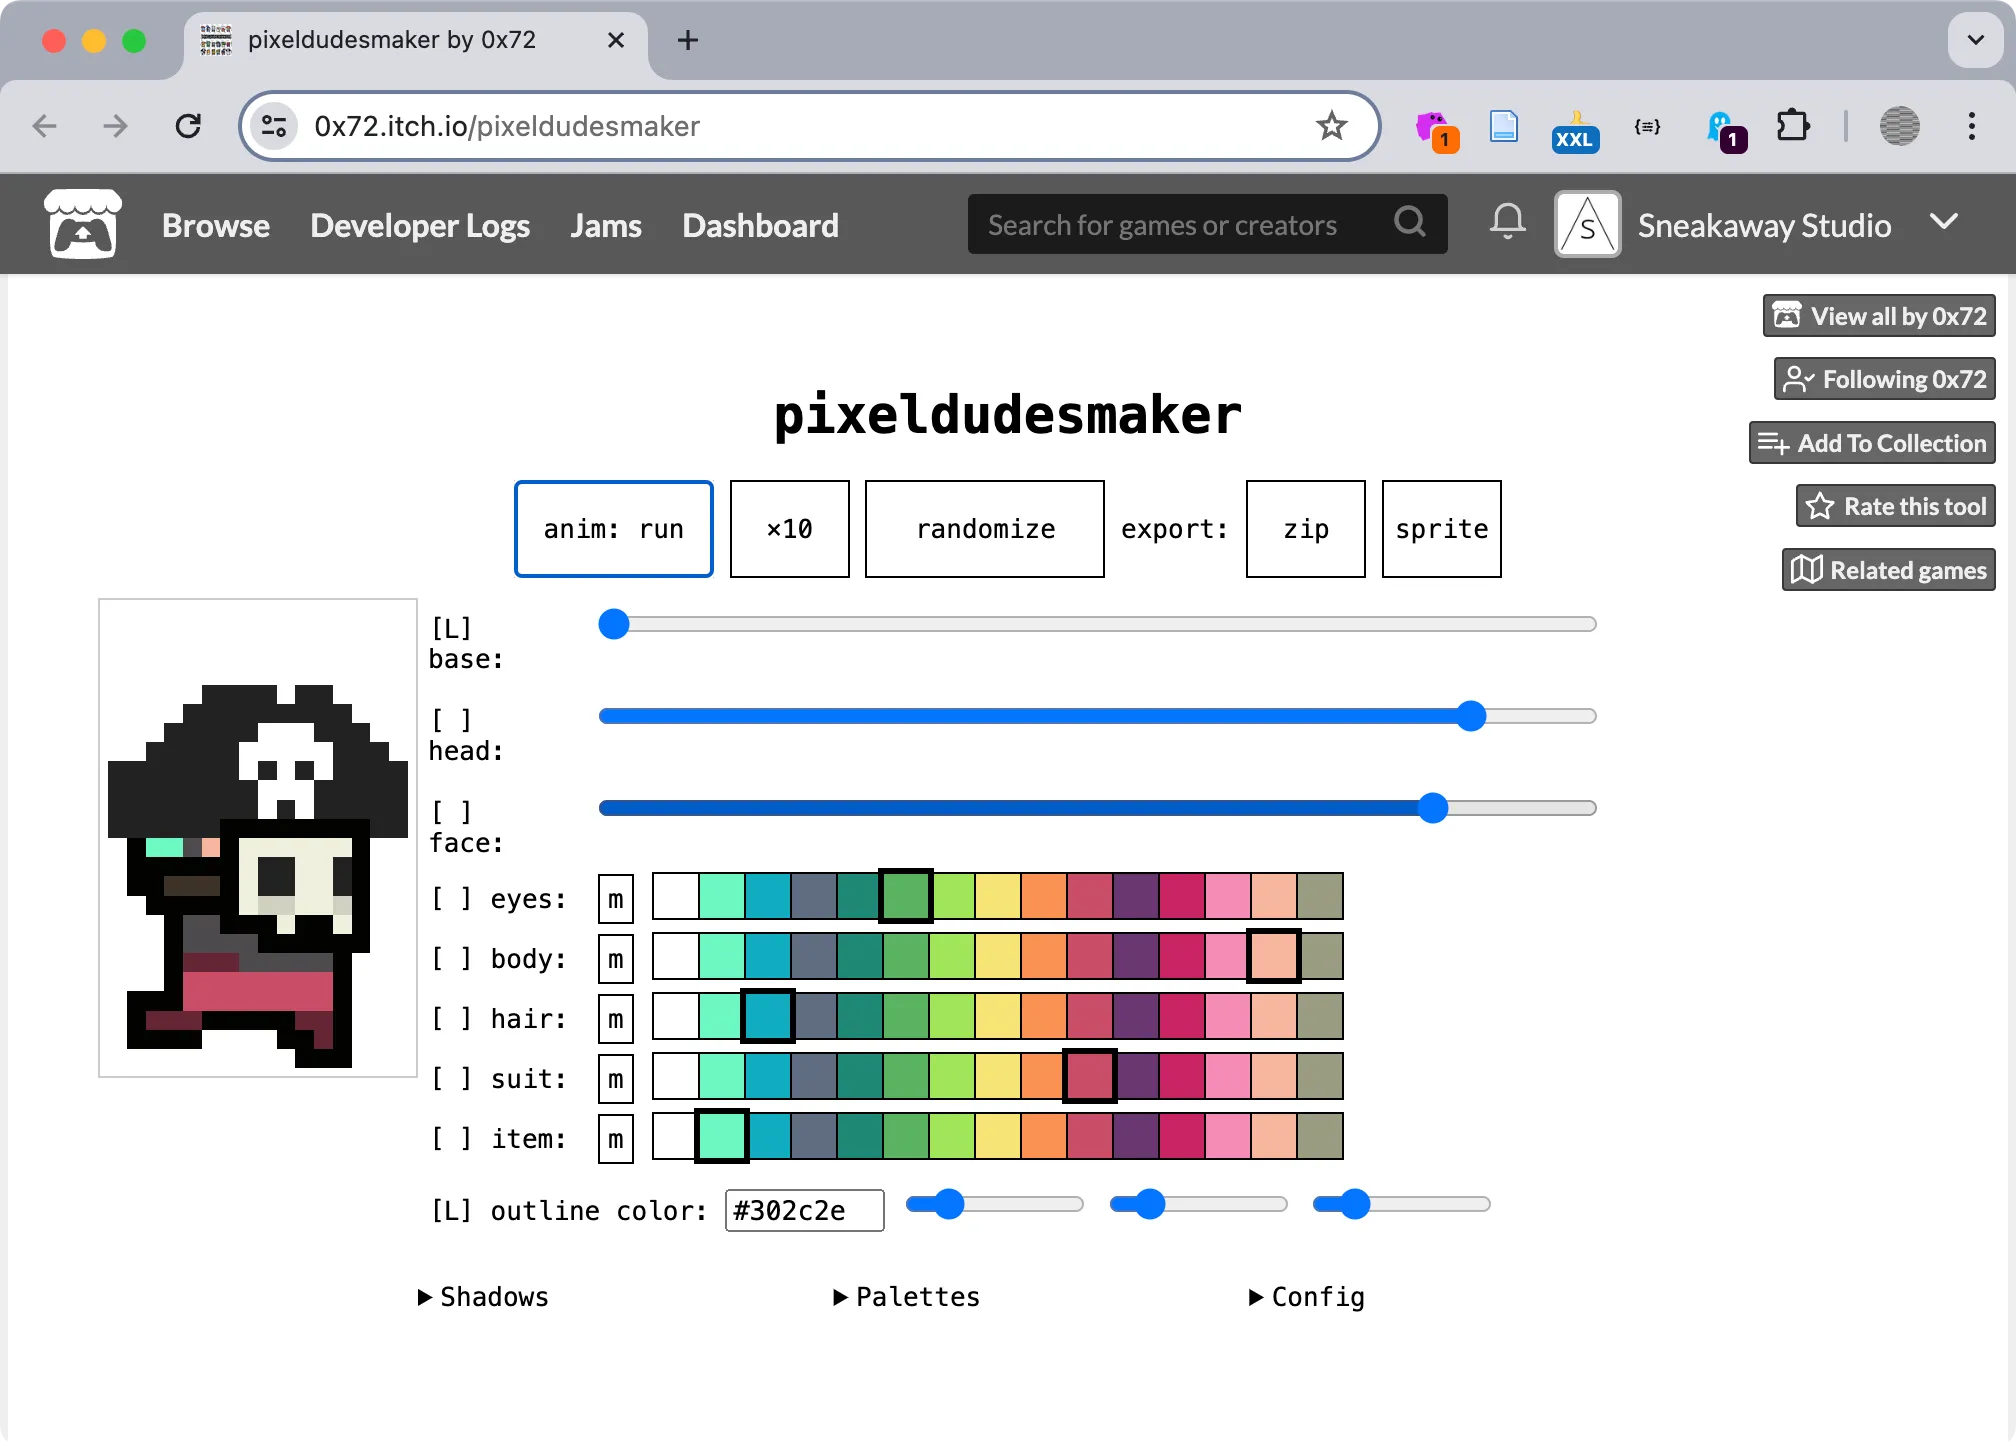
Task: Toggle the checkbox next to eyes
Action: [452, 897]
